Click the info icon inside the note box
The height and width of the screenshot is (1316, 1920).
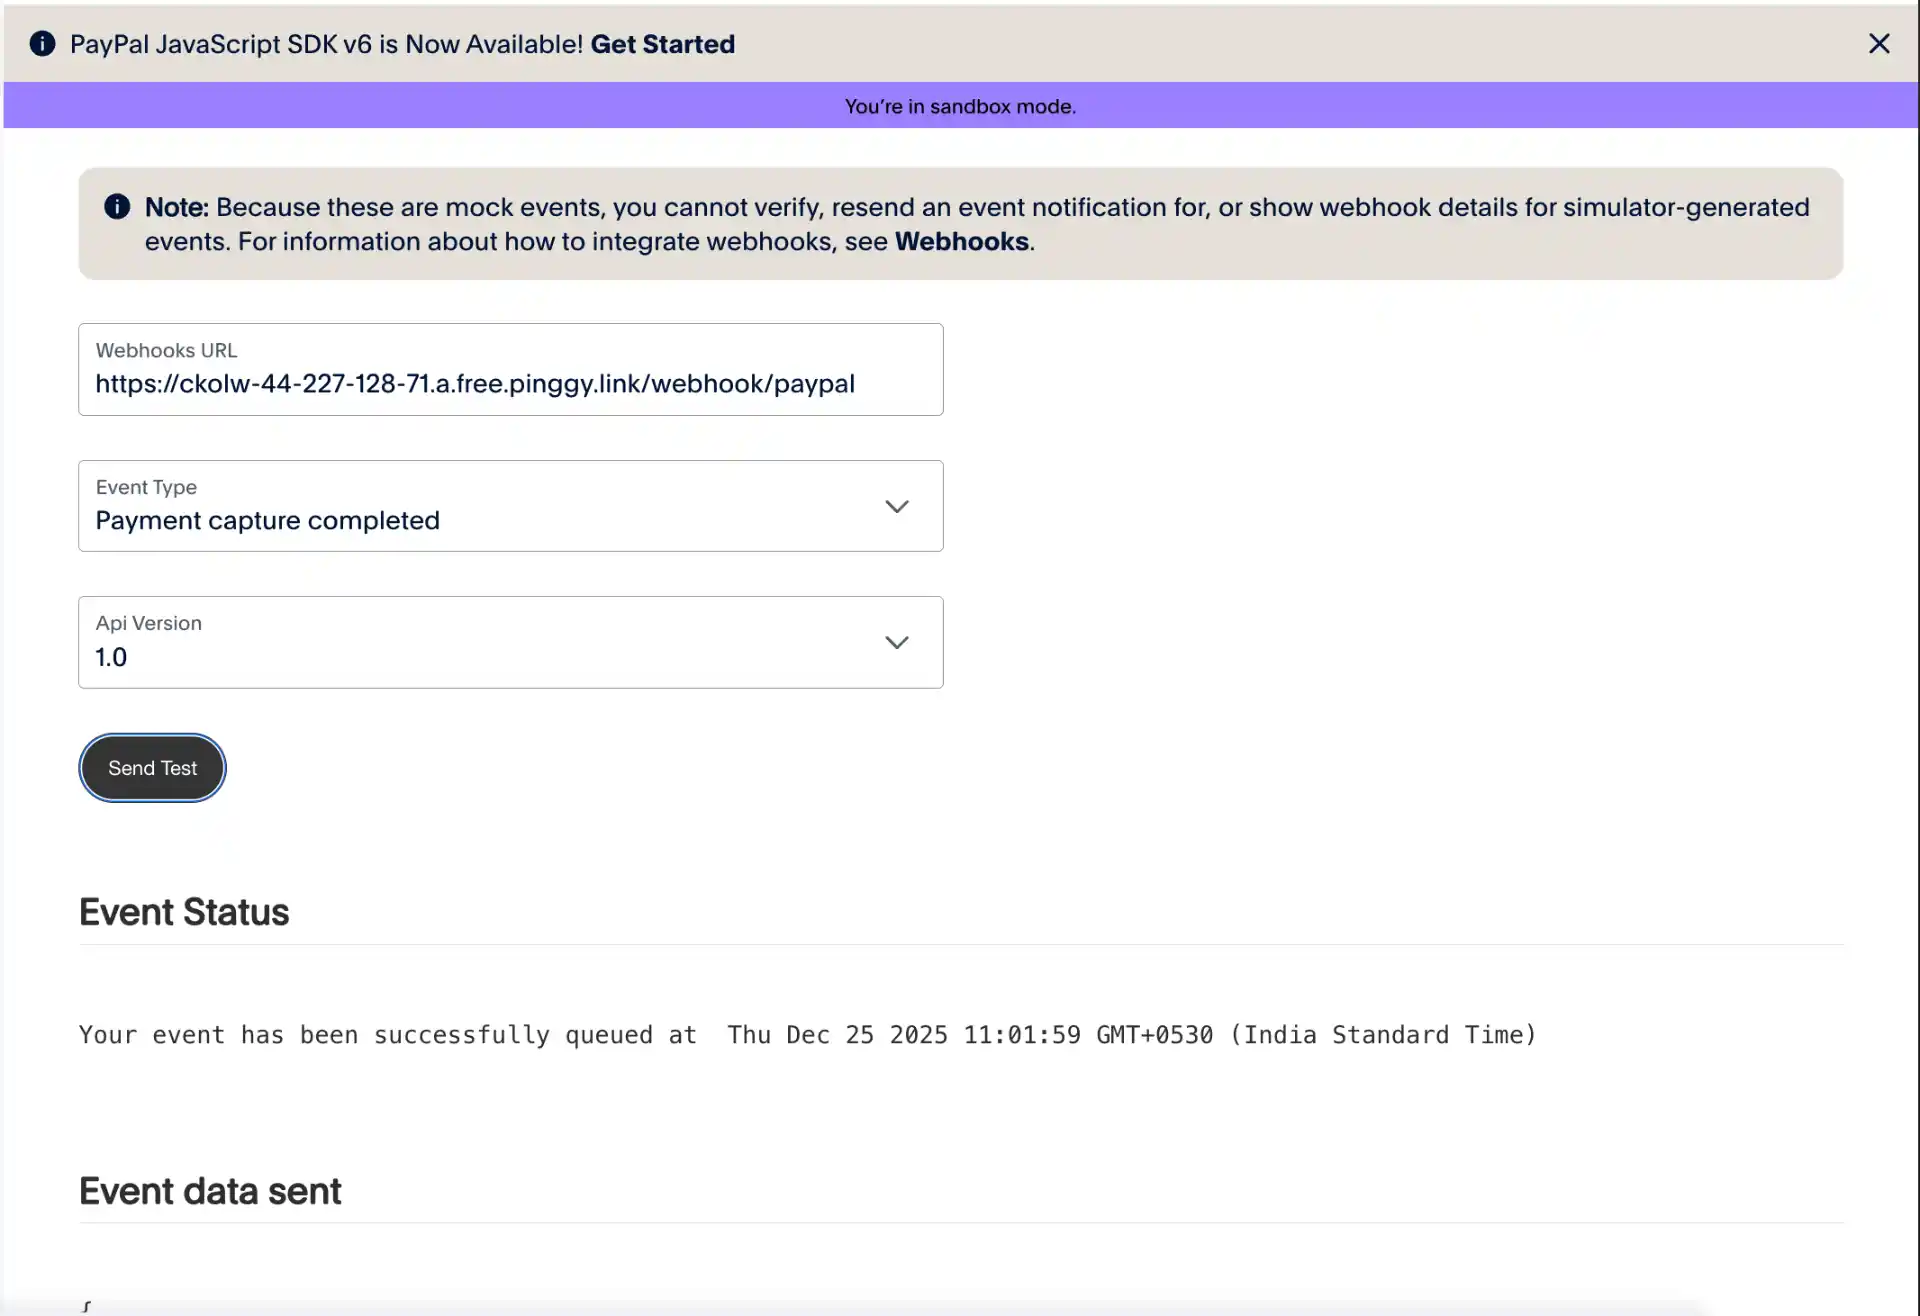(x=117, y=206)
